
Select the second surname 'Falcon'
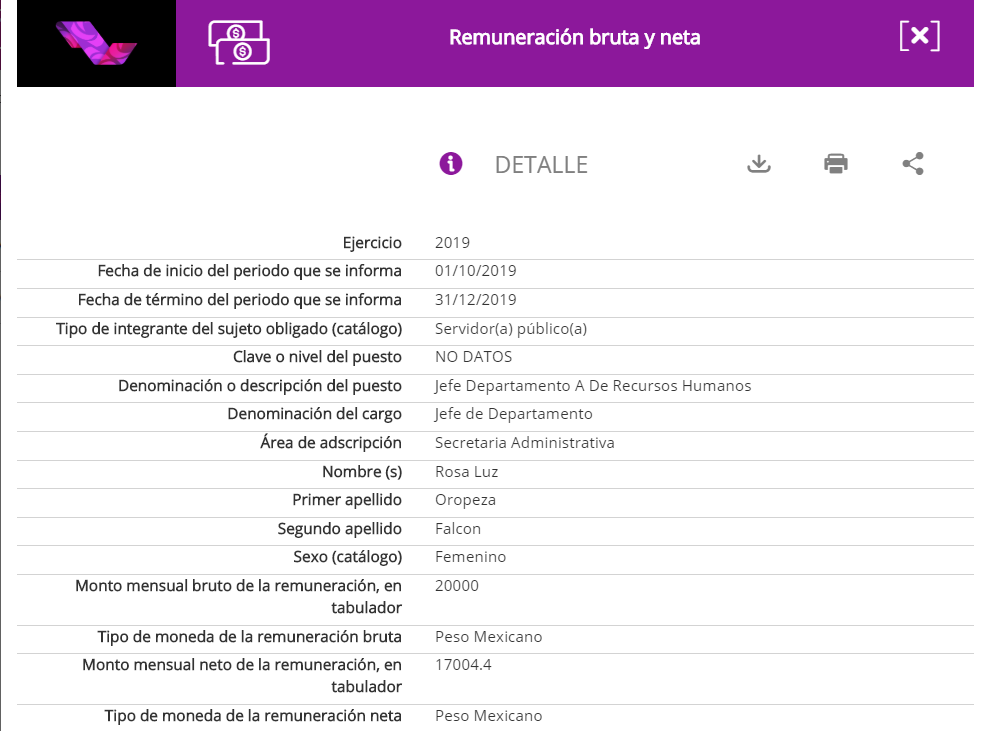coord(457,529)
